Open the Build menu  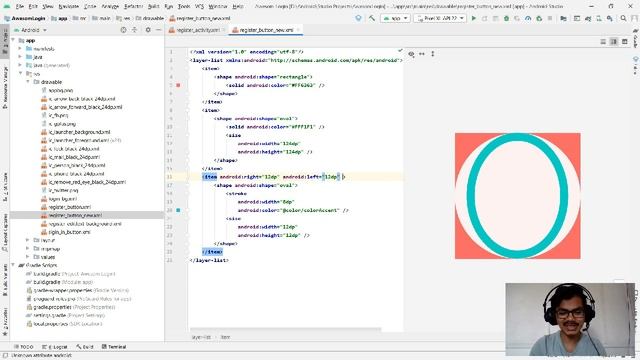[x=153, y=7]
